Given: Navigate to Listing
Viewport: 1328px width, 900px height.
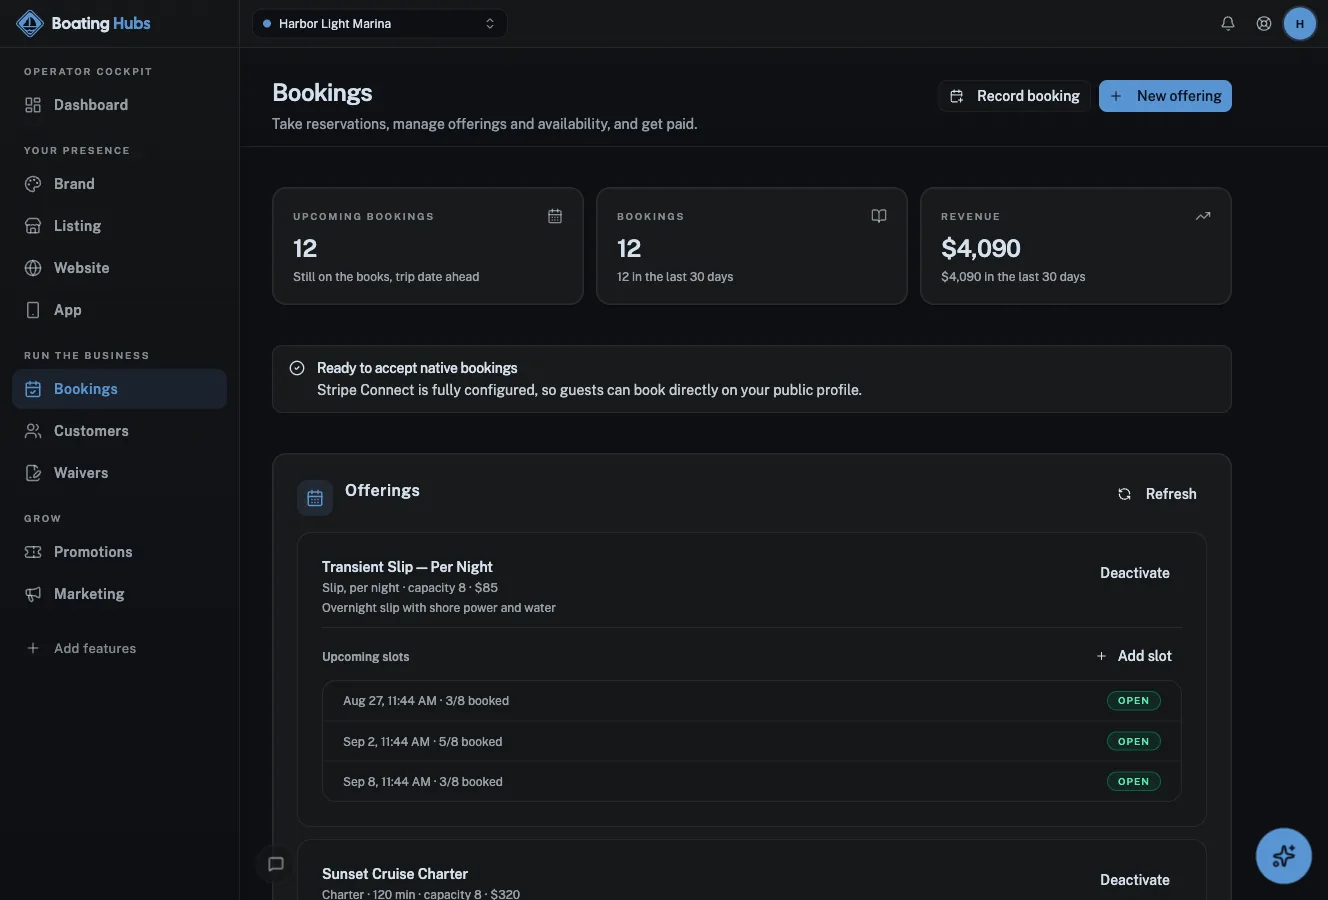Looking at the screenshot, I should pos(120,226).
